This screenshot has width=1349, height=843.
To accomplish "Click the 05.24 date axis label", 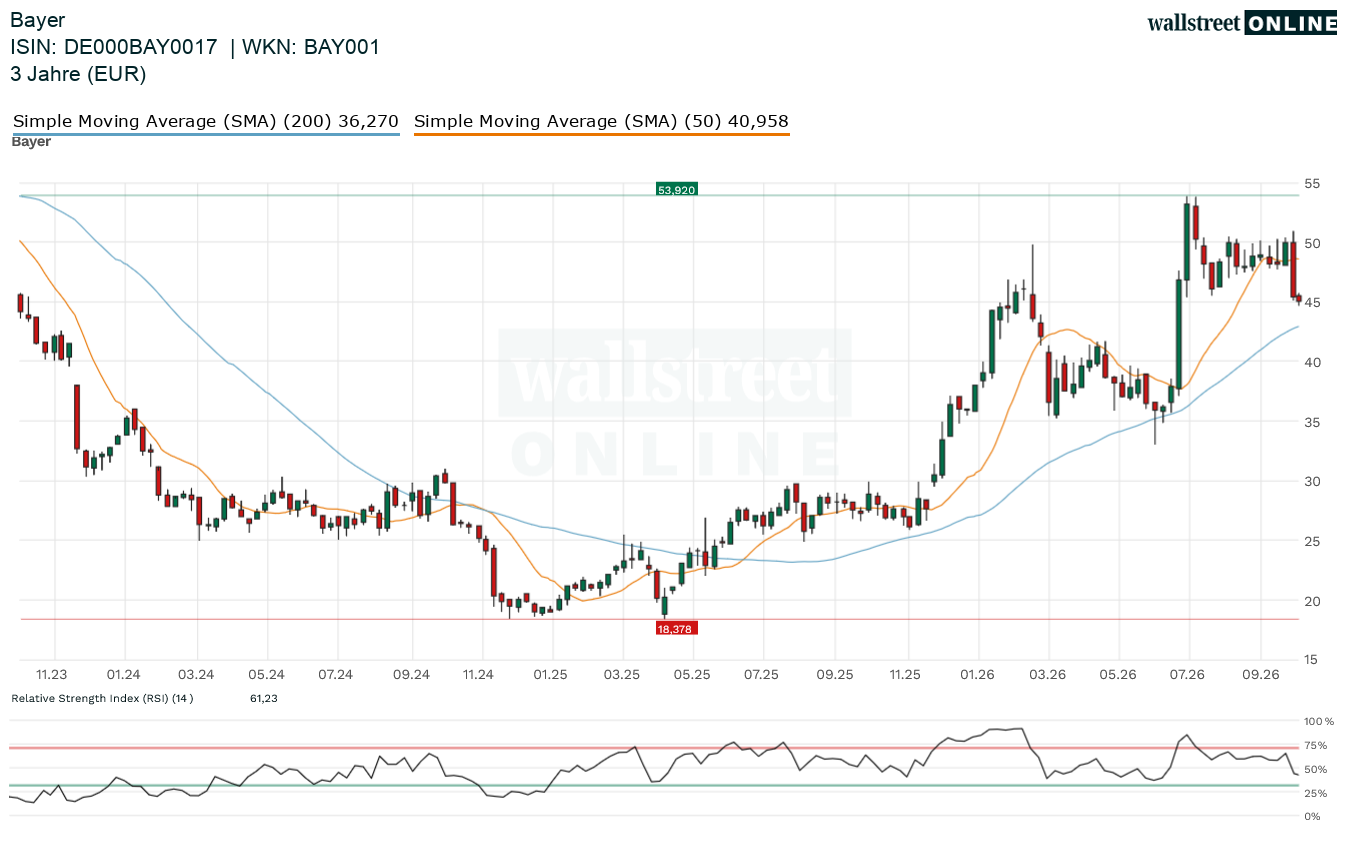I will [x=267, y=675].
